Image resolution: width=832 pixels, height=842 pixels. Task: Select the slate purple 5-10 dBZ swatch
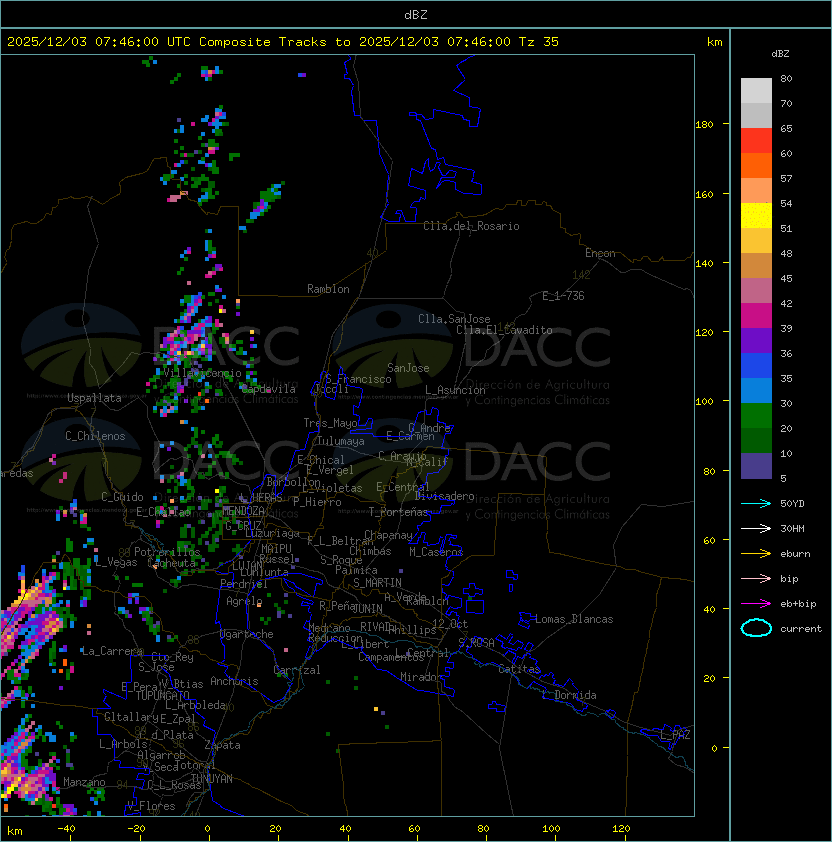(756, 466)
